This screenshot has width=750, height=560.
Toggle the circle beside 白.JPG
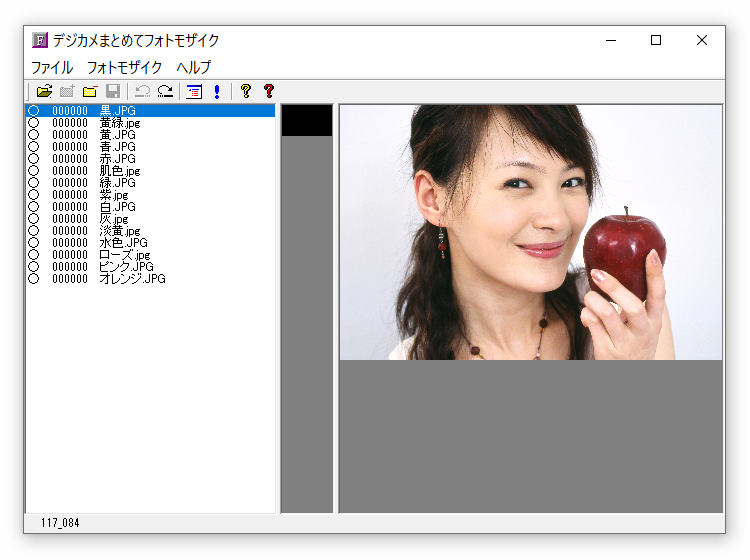coord(33,207)
